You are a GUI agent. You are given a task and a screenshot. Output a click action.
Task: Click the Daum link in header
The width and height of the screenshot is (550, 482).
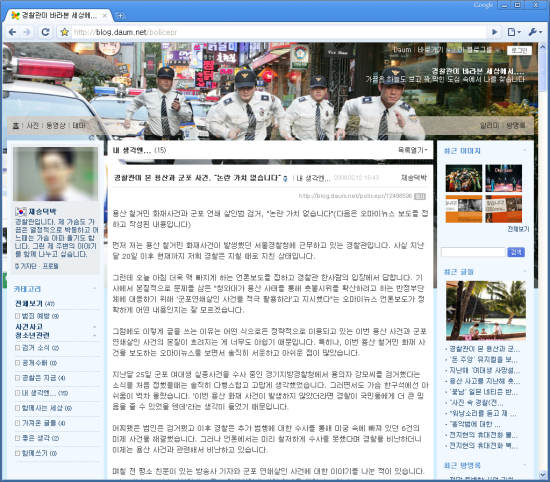(402, 50)
